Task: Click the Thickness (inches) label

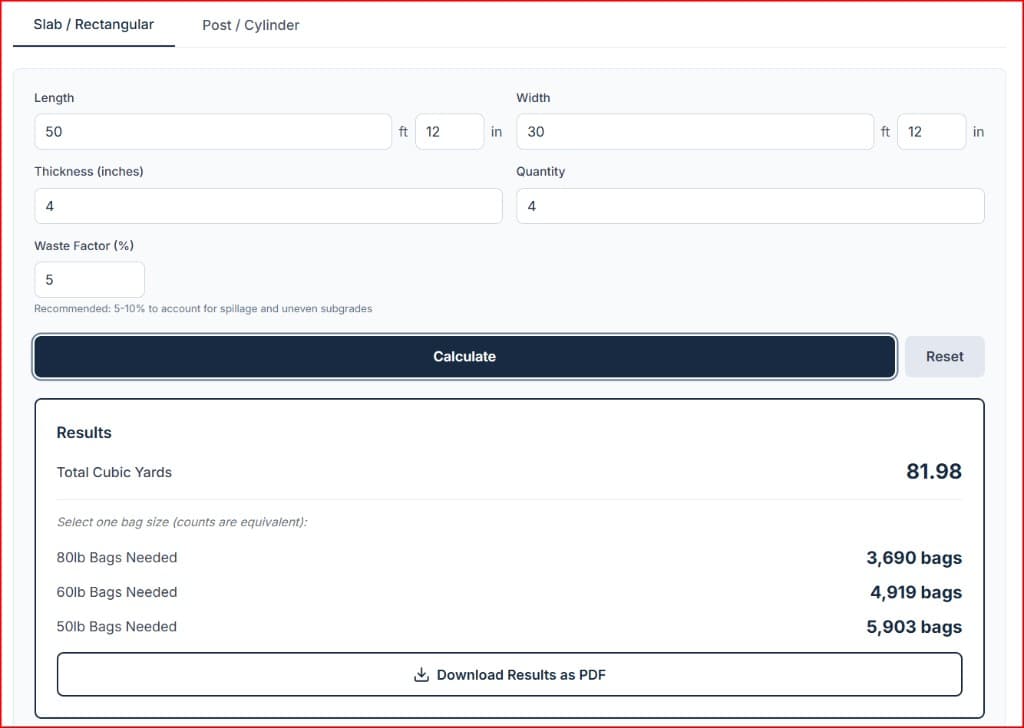Action: click(89, 172)
